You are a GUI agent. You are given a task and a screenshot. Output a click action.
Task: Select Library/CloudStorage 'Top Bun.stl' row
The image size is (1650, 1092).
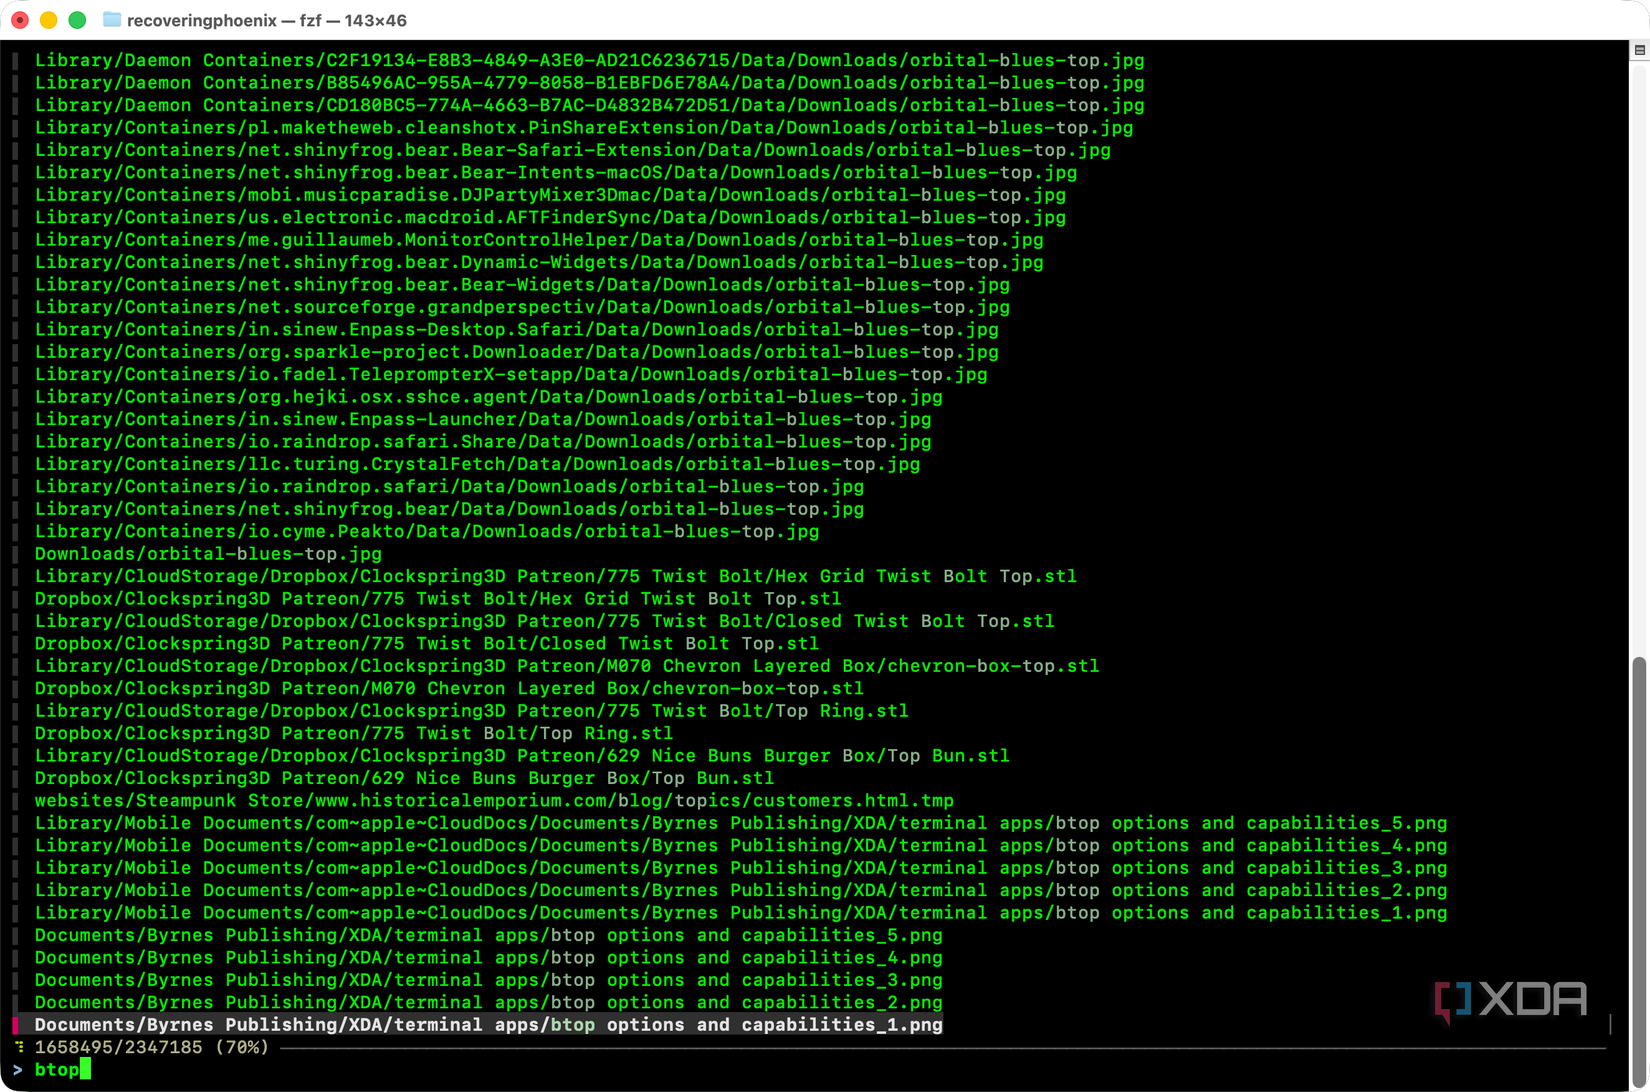(x=522, y=755)
